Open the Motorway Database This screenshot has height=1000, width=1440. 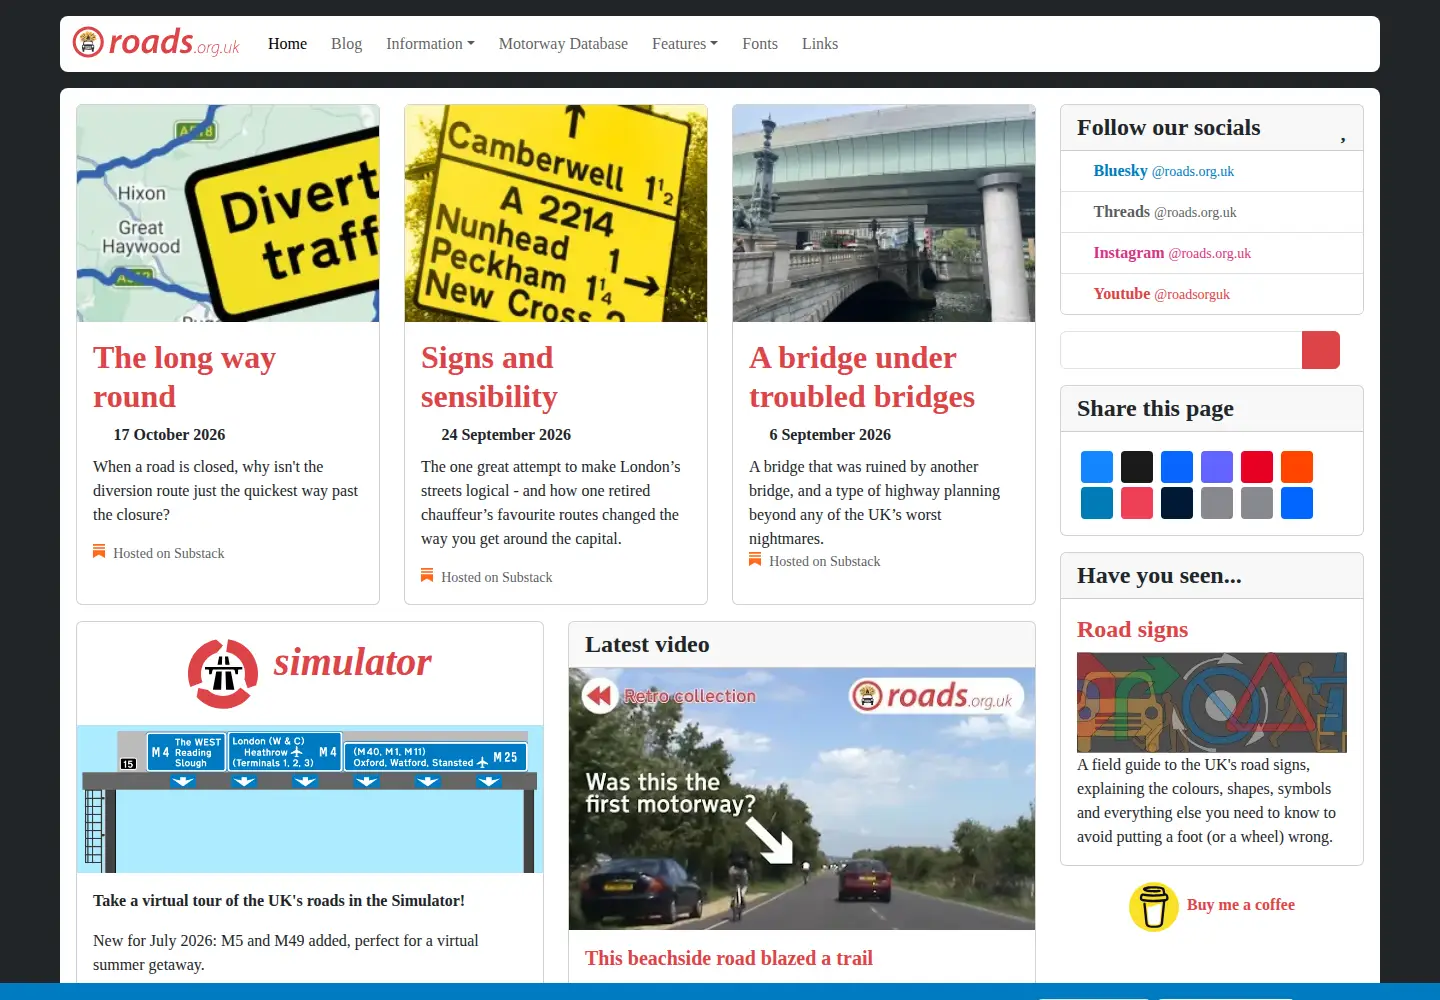[x=563, y=44]
